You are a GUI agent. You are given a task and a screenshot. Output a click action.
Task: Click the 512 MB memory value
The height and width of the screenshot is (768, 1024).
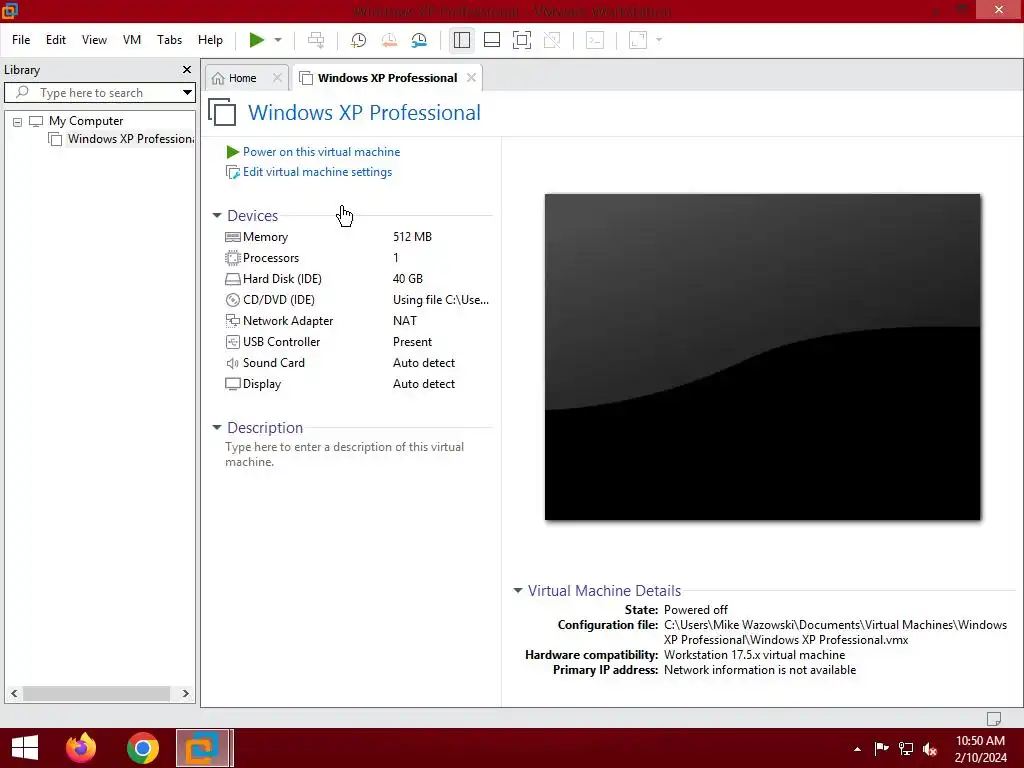pyautogui.click(x=412, y=237)
